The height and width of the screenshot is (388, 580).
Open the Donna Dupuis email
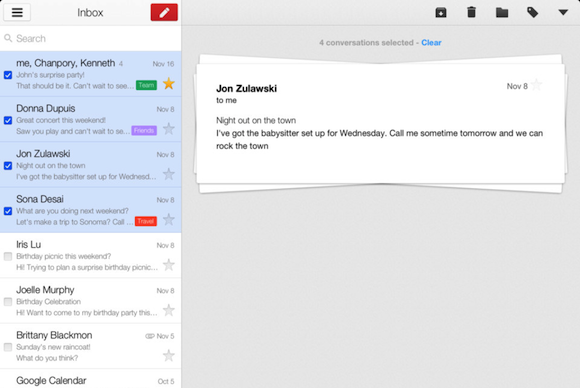[91, 119]
